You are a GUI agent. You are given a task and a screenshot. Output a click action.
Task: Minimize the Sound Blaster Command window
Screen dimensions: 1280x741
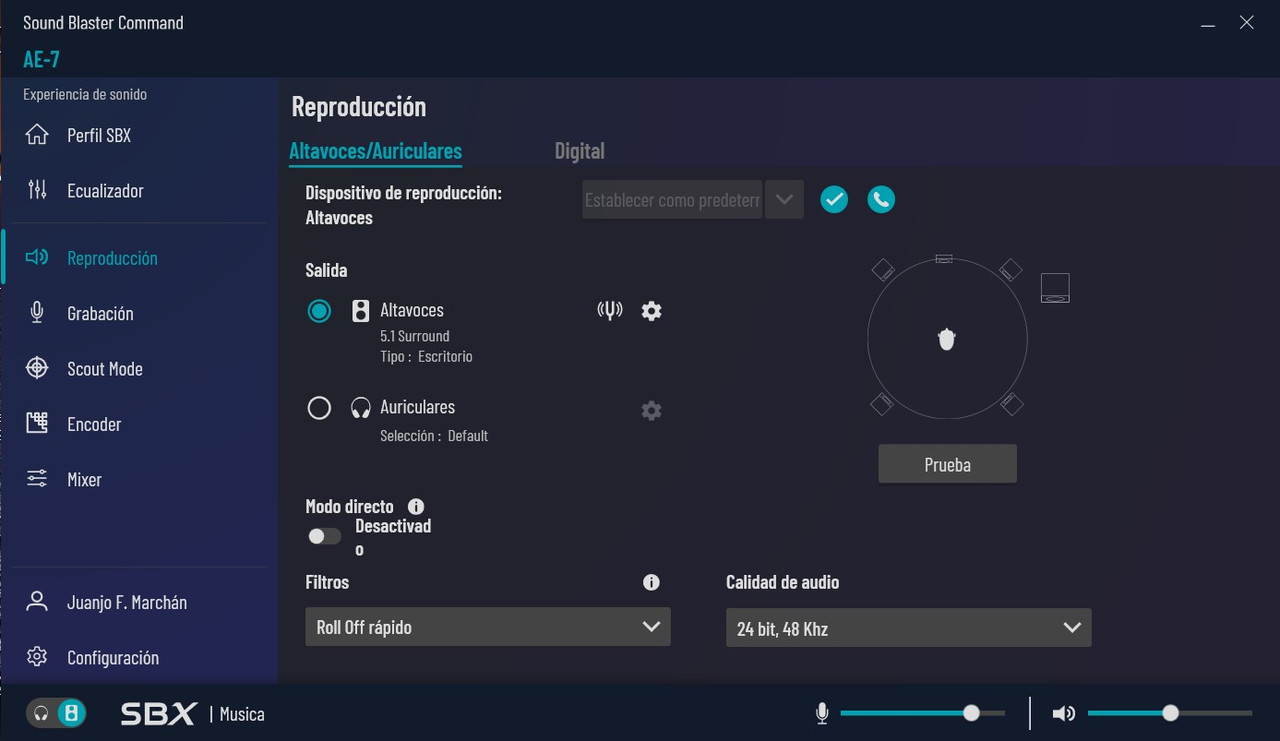(1208, 23)
